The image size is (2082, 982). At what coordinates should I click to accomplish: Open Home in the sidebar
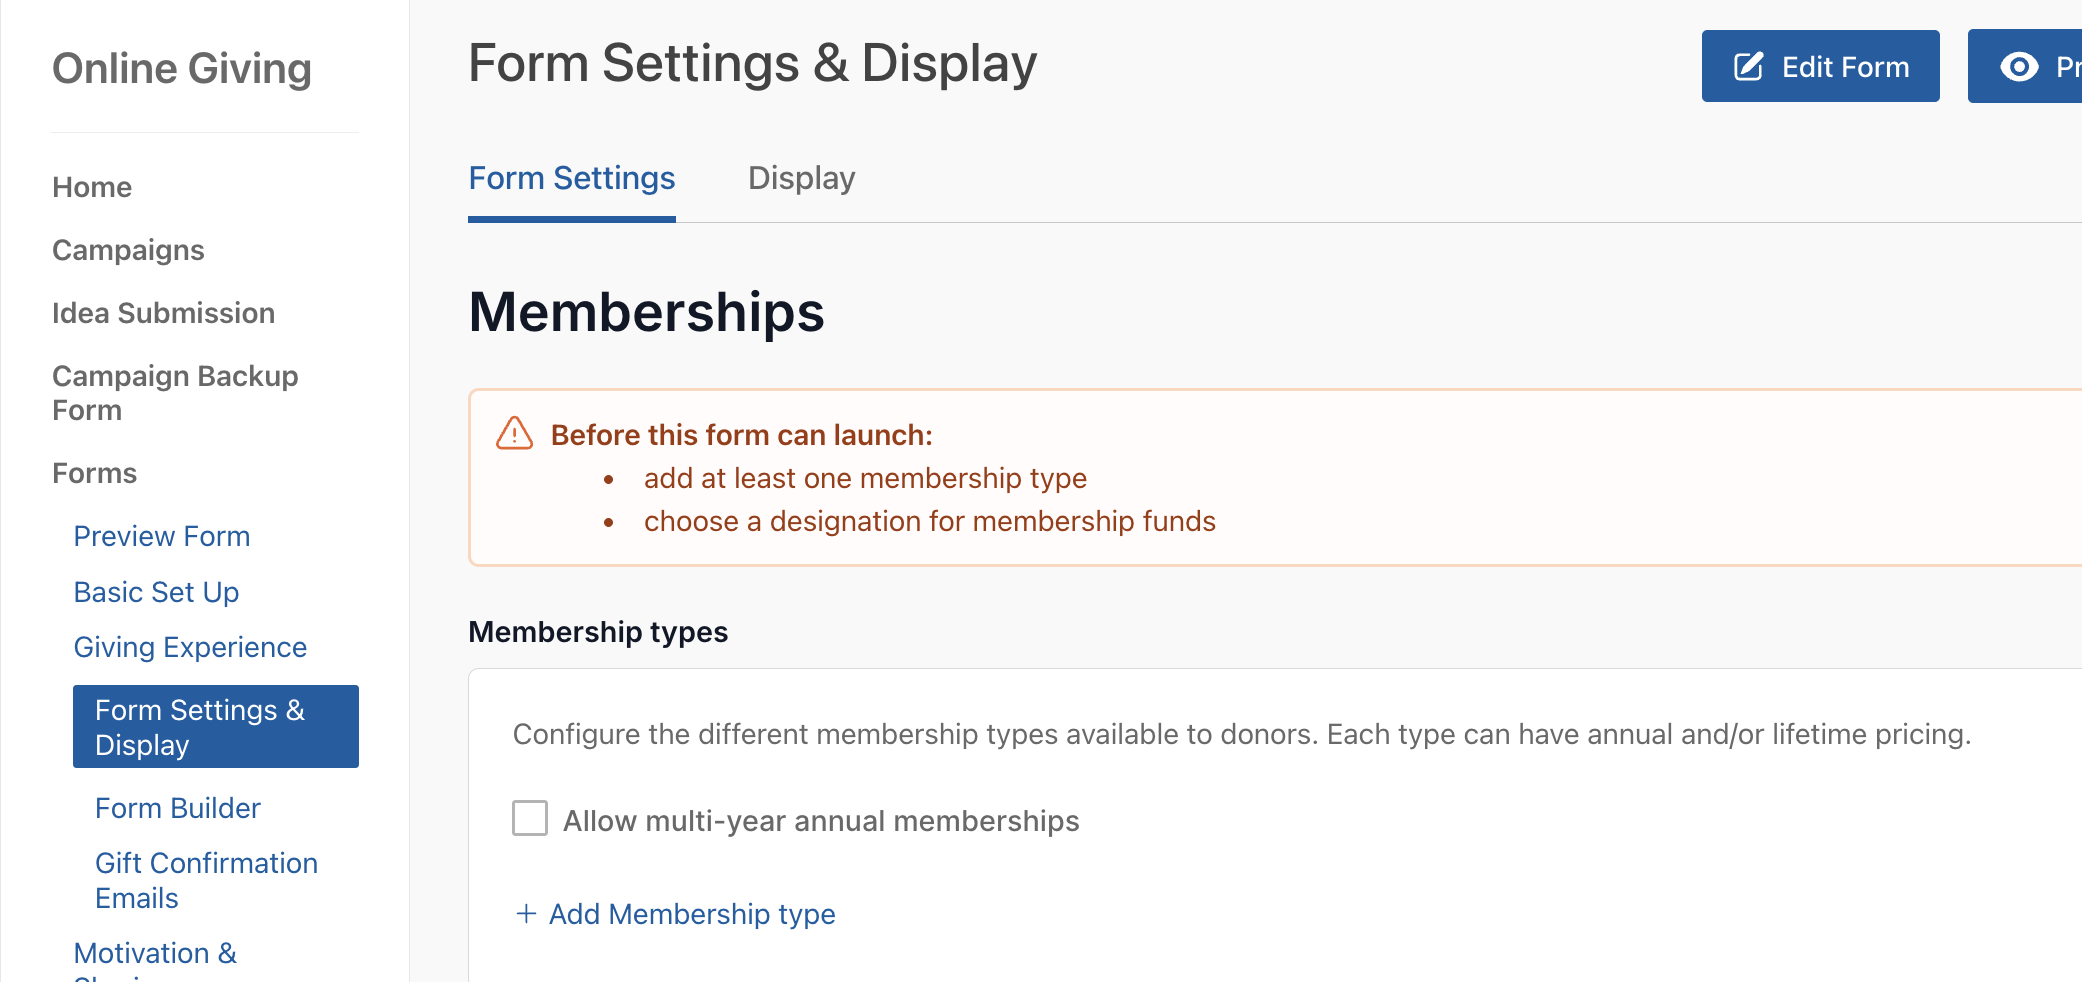pyautogui.click(x=92, y=187)
